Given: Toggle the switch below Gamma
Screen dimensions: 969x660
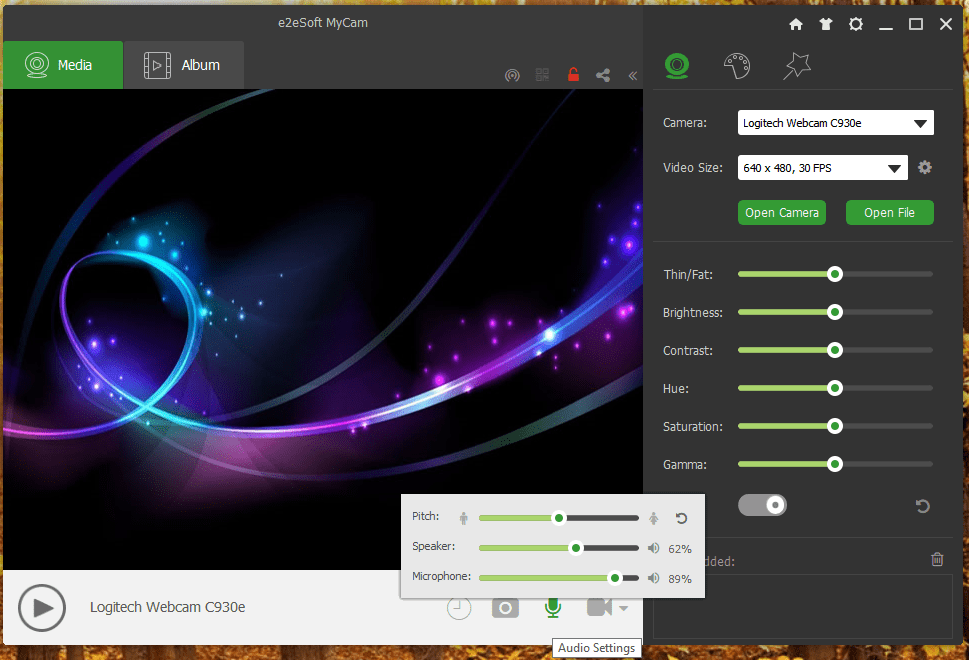Looking at the screenshot, I should pos(762,505).
